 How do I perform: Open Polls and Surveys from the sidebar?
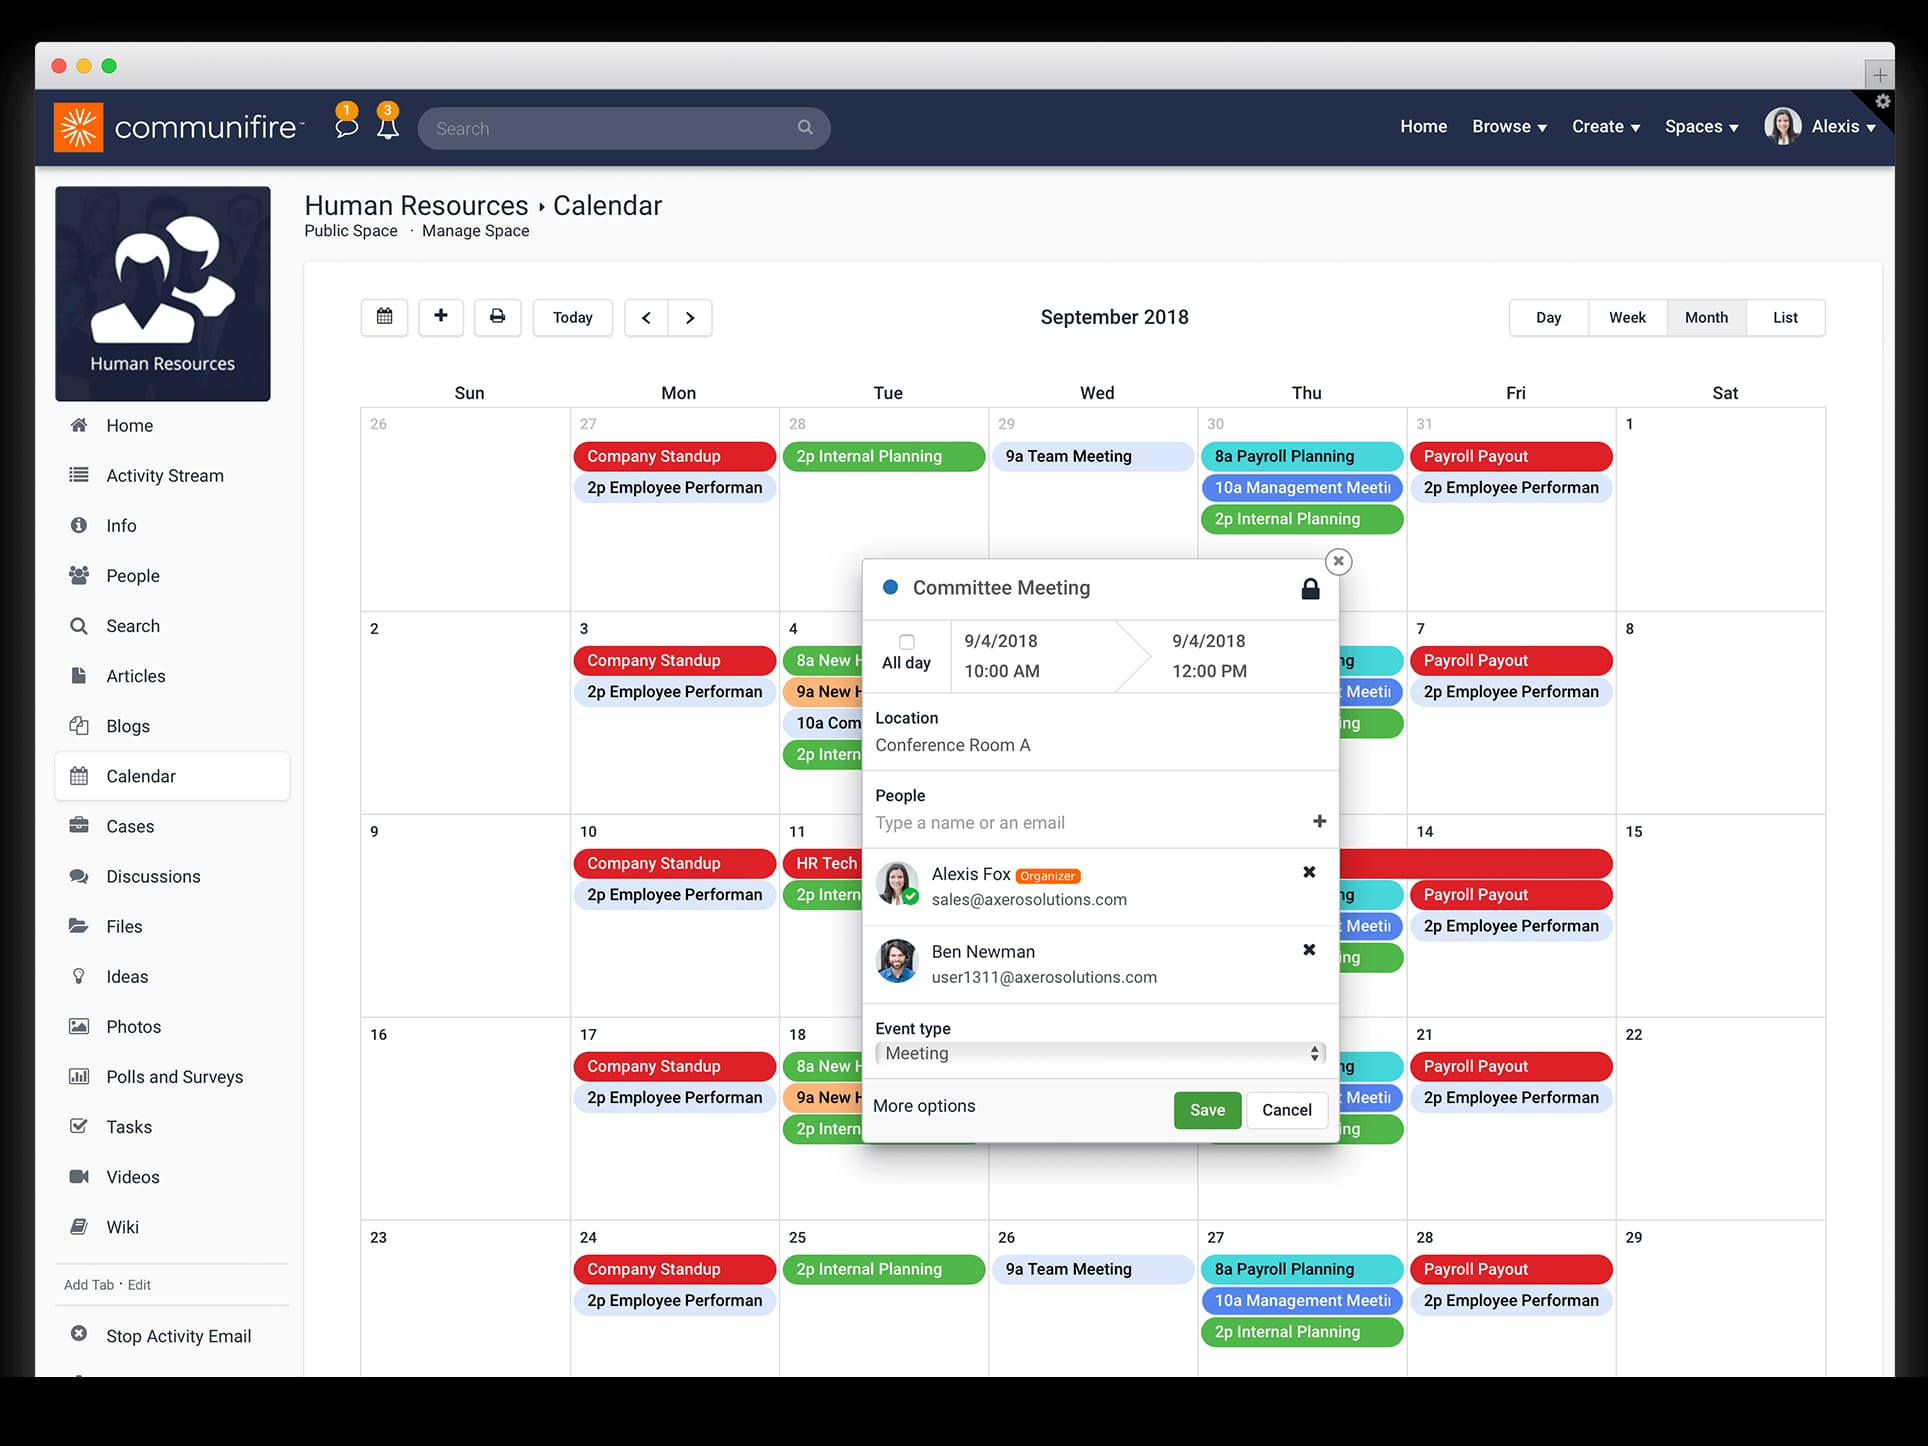pos(175,1077)
